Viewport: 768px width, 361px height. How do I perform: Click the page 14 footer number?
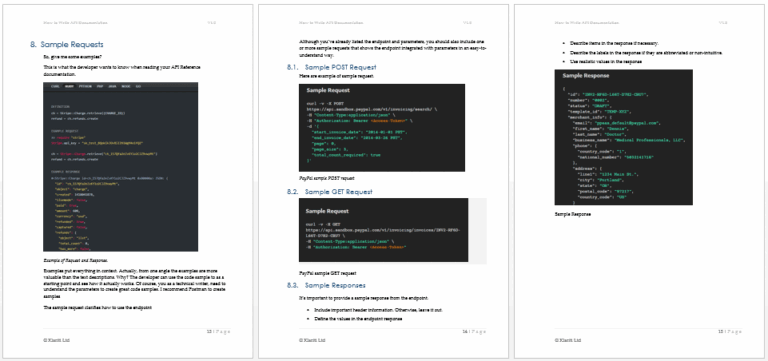click(474, 332)
